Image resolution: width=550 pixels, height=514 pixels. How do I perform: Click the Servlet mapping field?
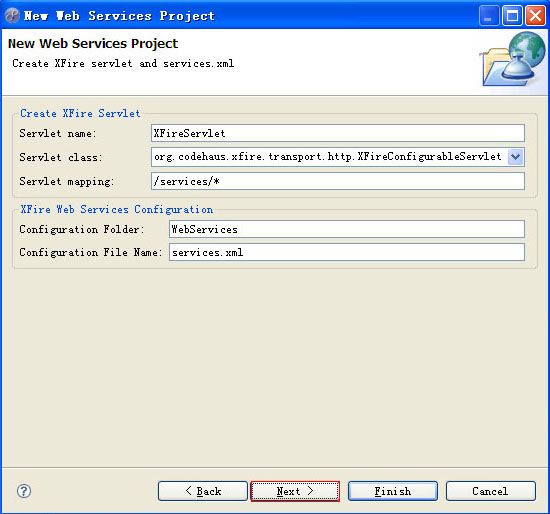coord(338,181)
